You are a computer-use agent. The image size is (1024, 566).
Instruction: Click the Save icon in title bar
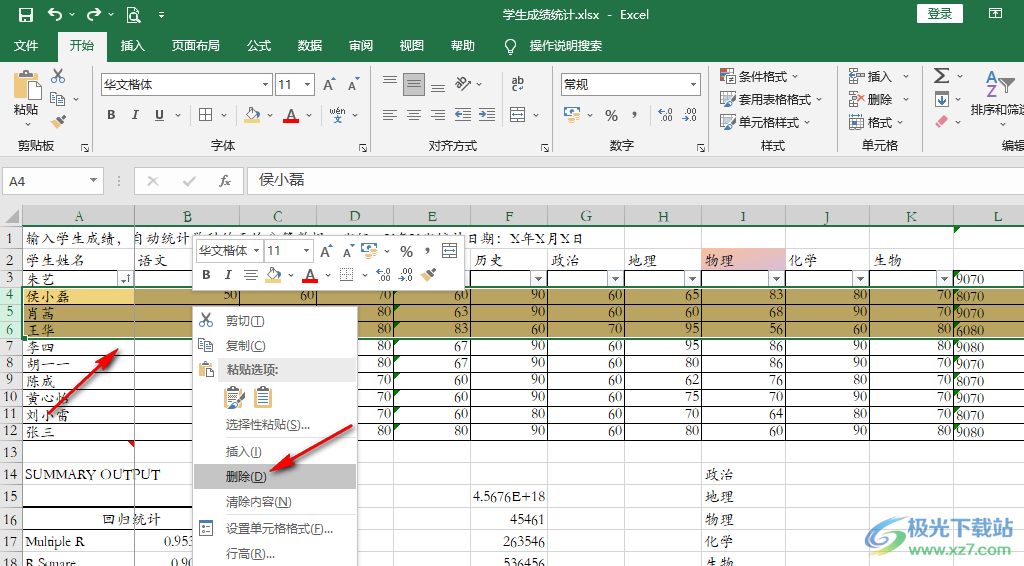(x=26, y=15)
